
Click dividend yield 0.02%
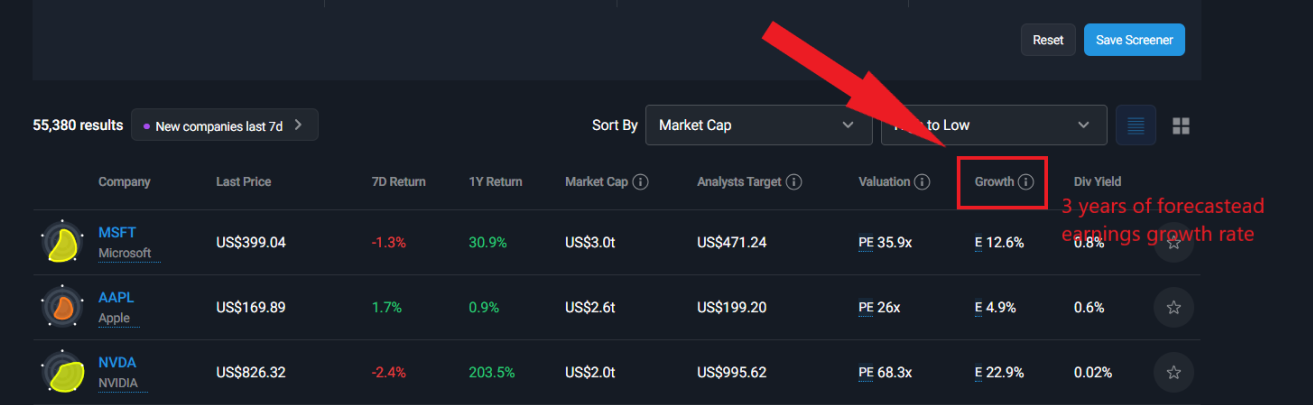pyautogui.click(x=1093, y=372)
